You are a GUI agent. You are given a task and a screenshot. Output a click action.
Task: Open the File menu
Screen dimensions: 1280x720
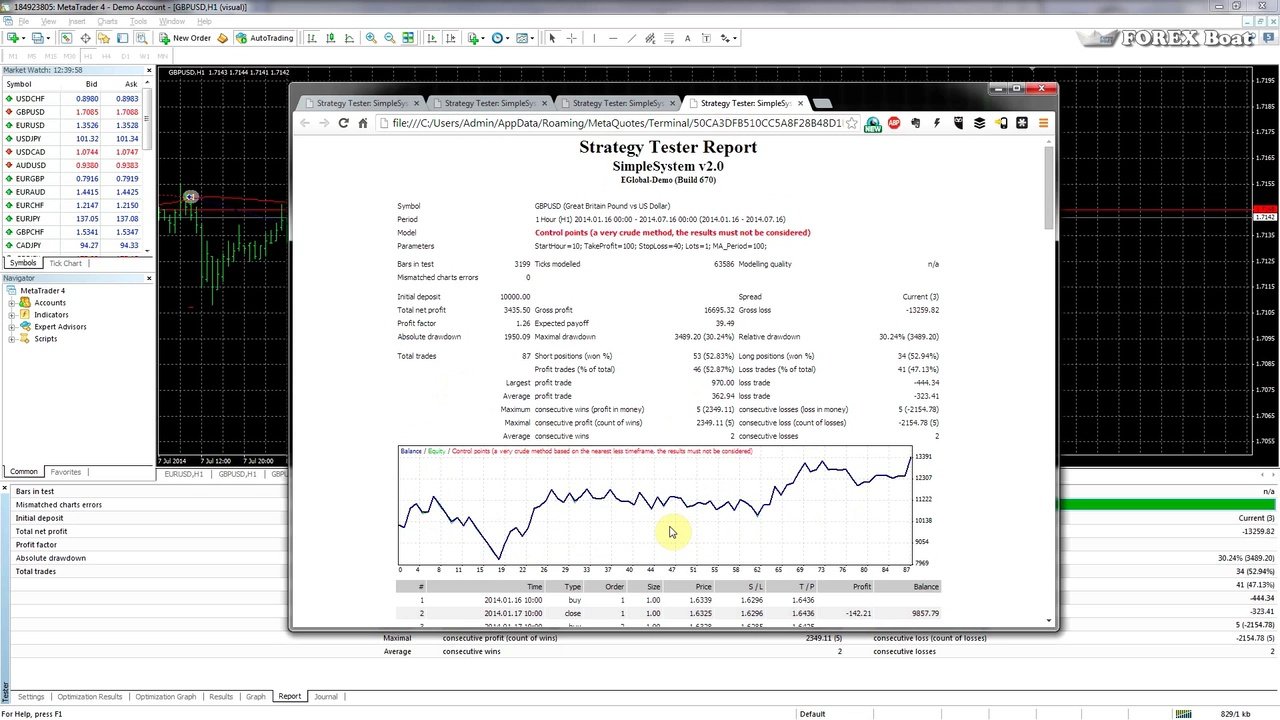pos(23,21)
